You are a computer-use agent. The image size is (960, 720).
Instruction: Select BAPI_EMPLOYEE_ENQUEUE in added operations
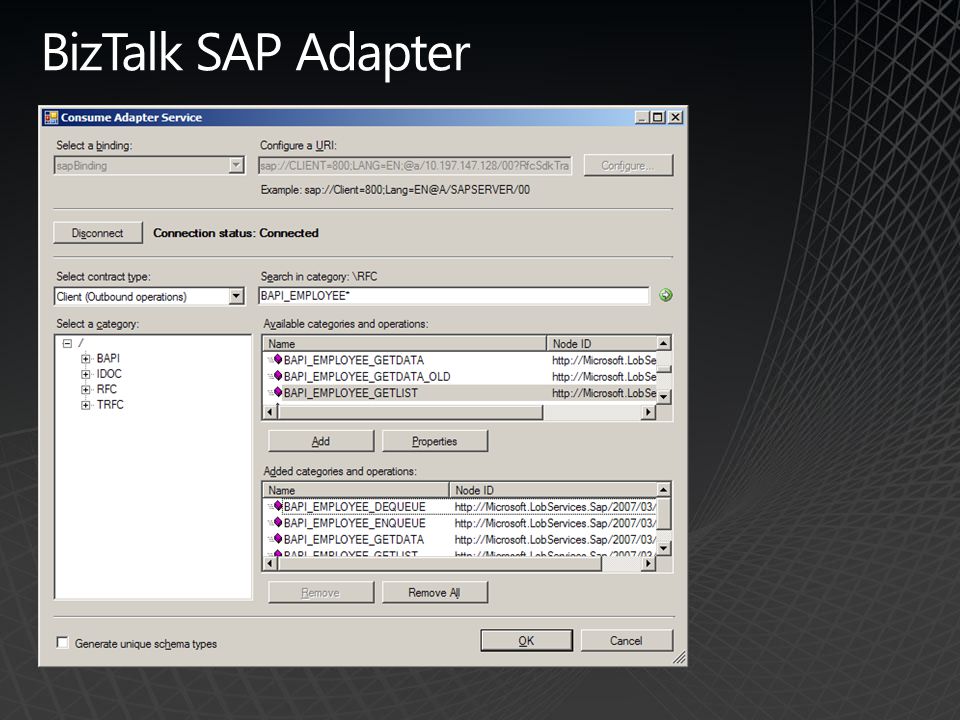pyautogui.click(x=354, y=523)
